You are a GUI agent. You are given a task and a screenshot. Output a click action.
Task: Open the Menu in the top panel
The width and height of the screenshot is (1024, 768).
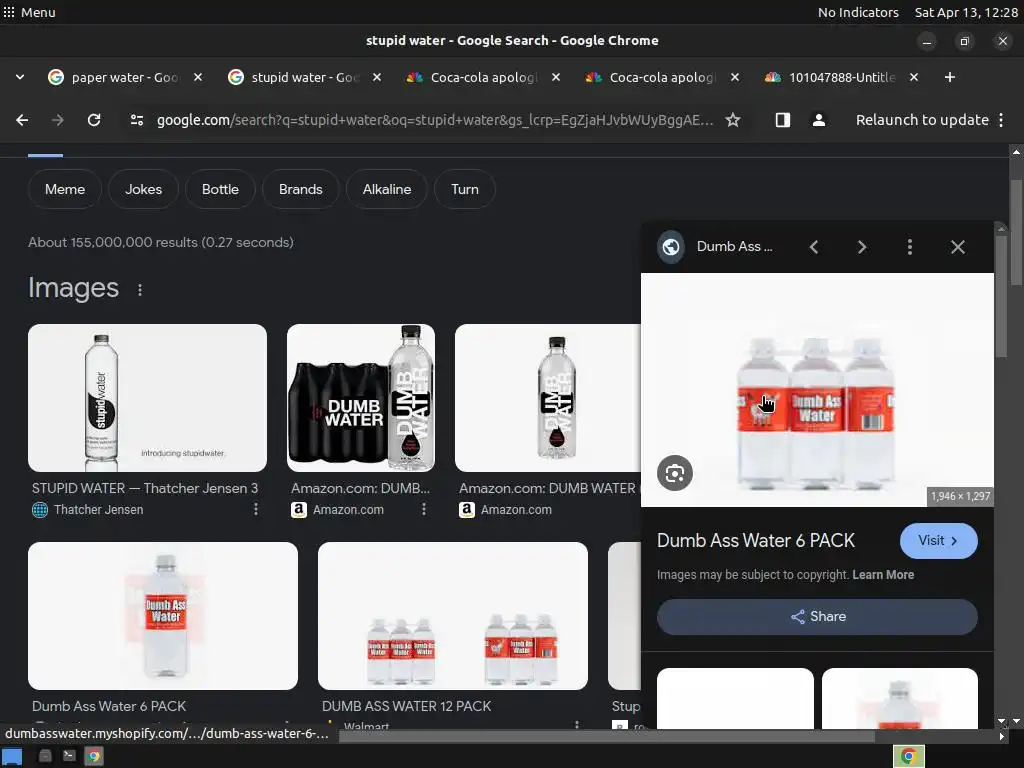(29, 12)
